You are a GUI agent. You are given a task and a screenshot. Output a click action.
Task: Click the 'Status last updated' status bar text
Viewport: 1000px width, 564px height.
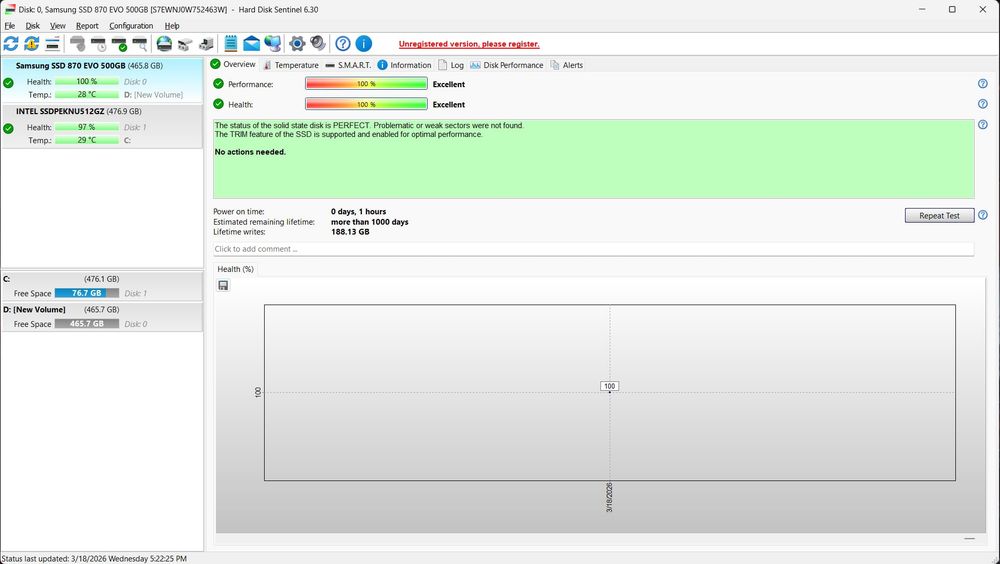tap(94, 559)
